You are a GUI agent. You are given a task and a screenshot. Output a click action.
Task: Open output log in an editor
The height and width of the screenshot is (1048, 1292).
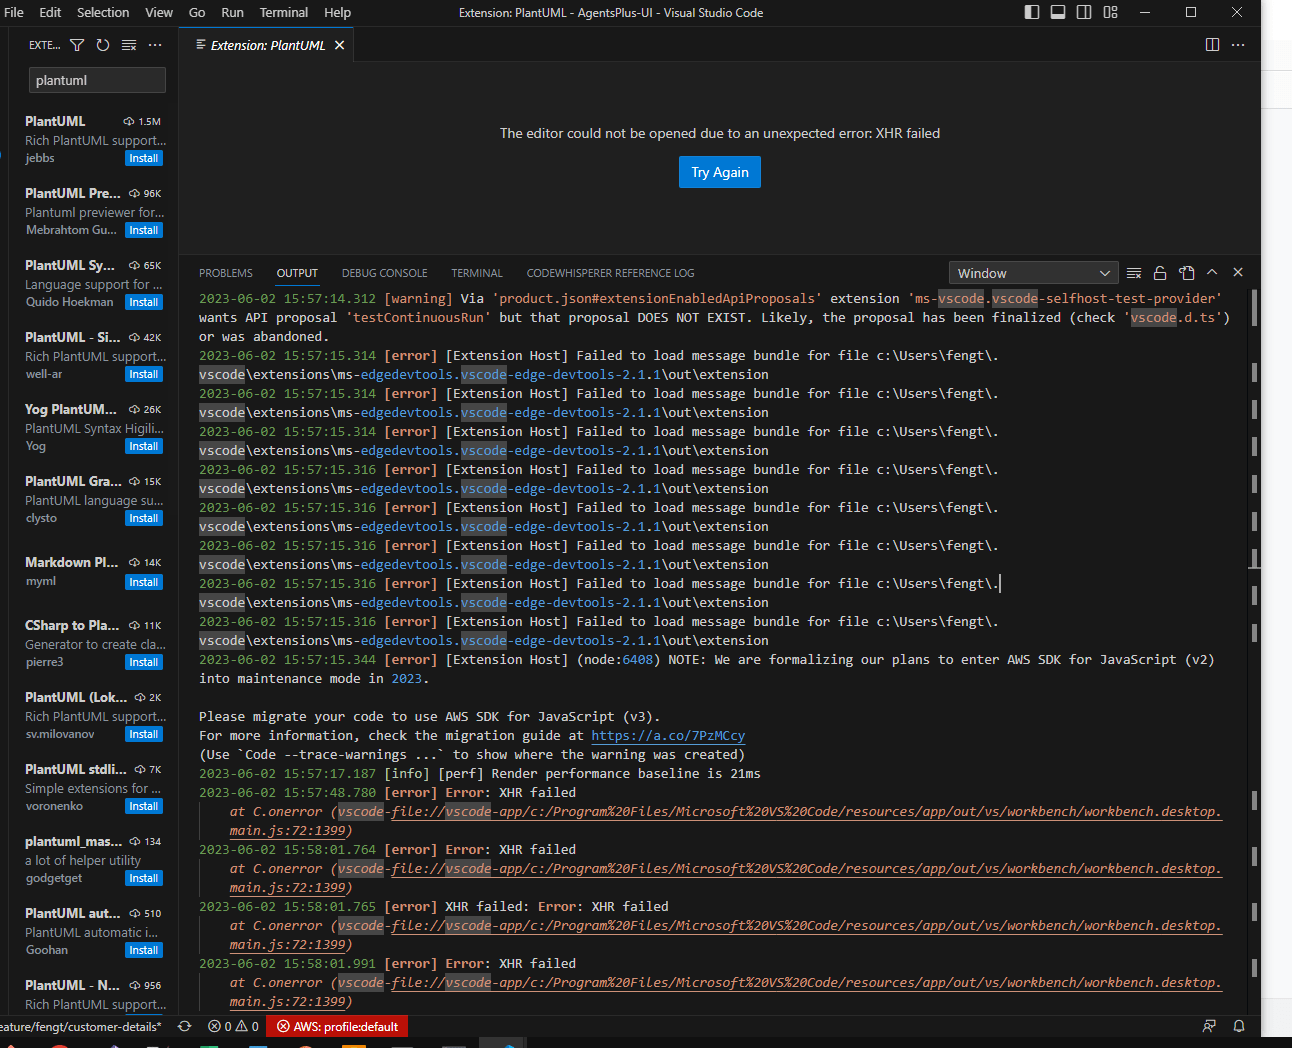click(1187, 272)
